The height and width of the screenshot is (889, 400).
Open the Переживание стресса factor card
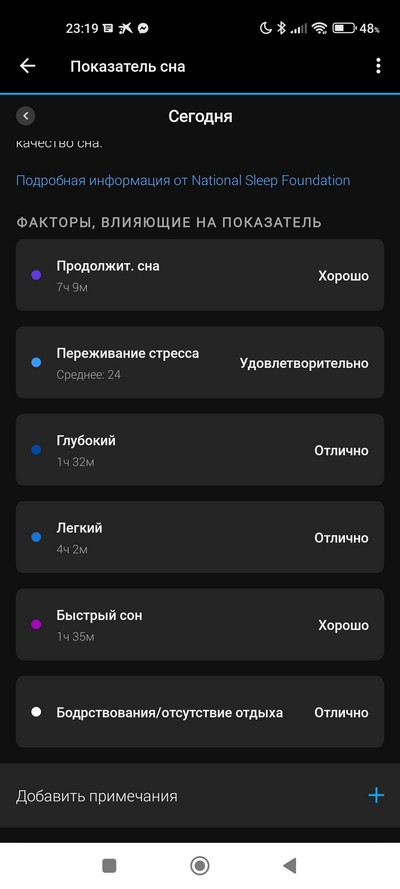[x=200, y=362]
